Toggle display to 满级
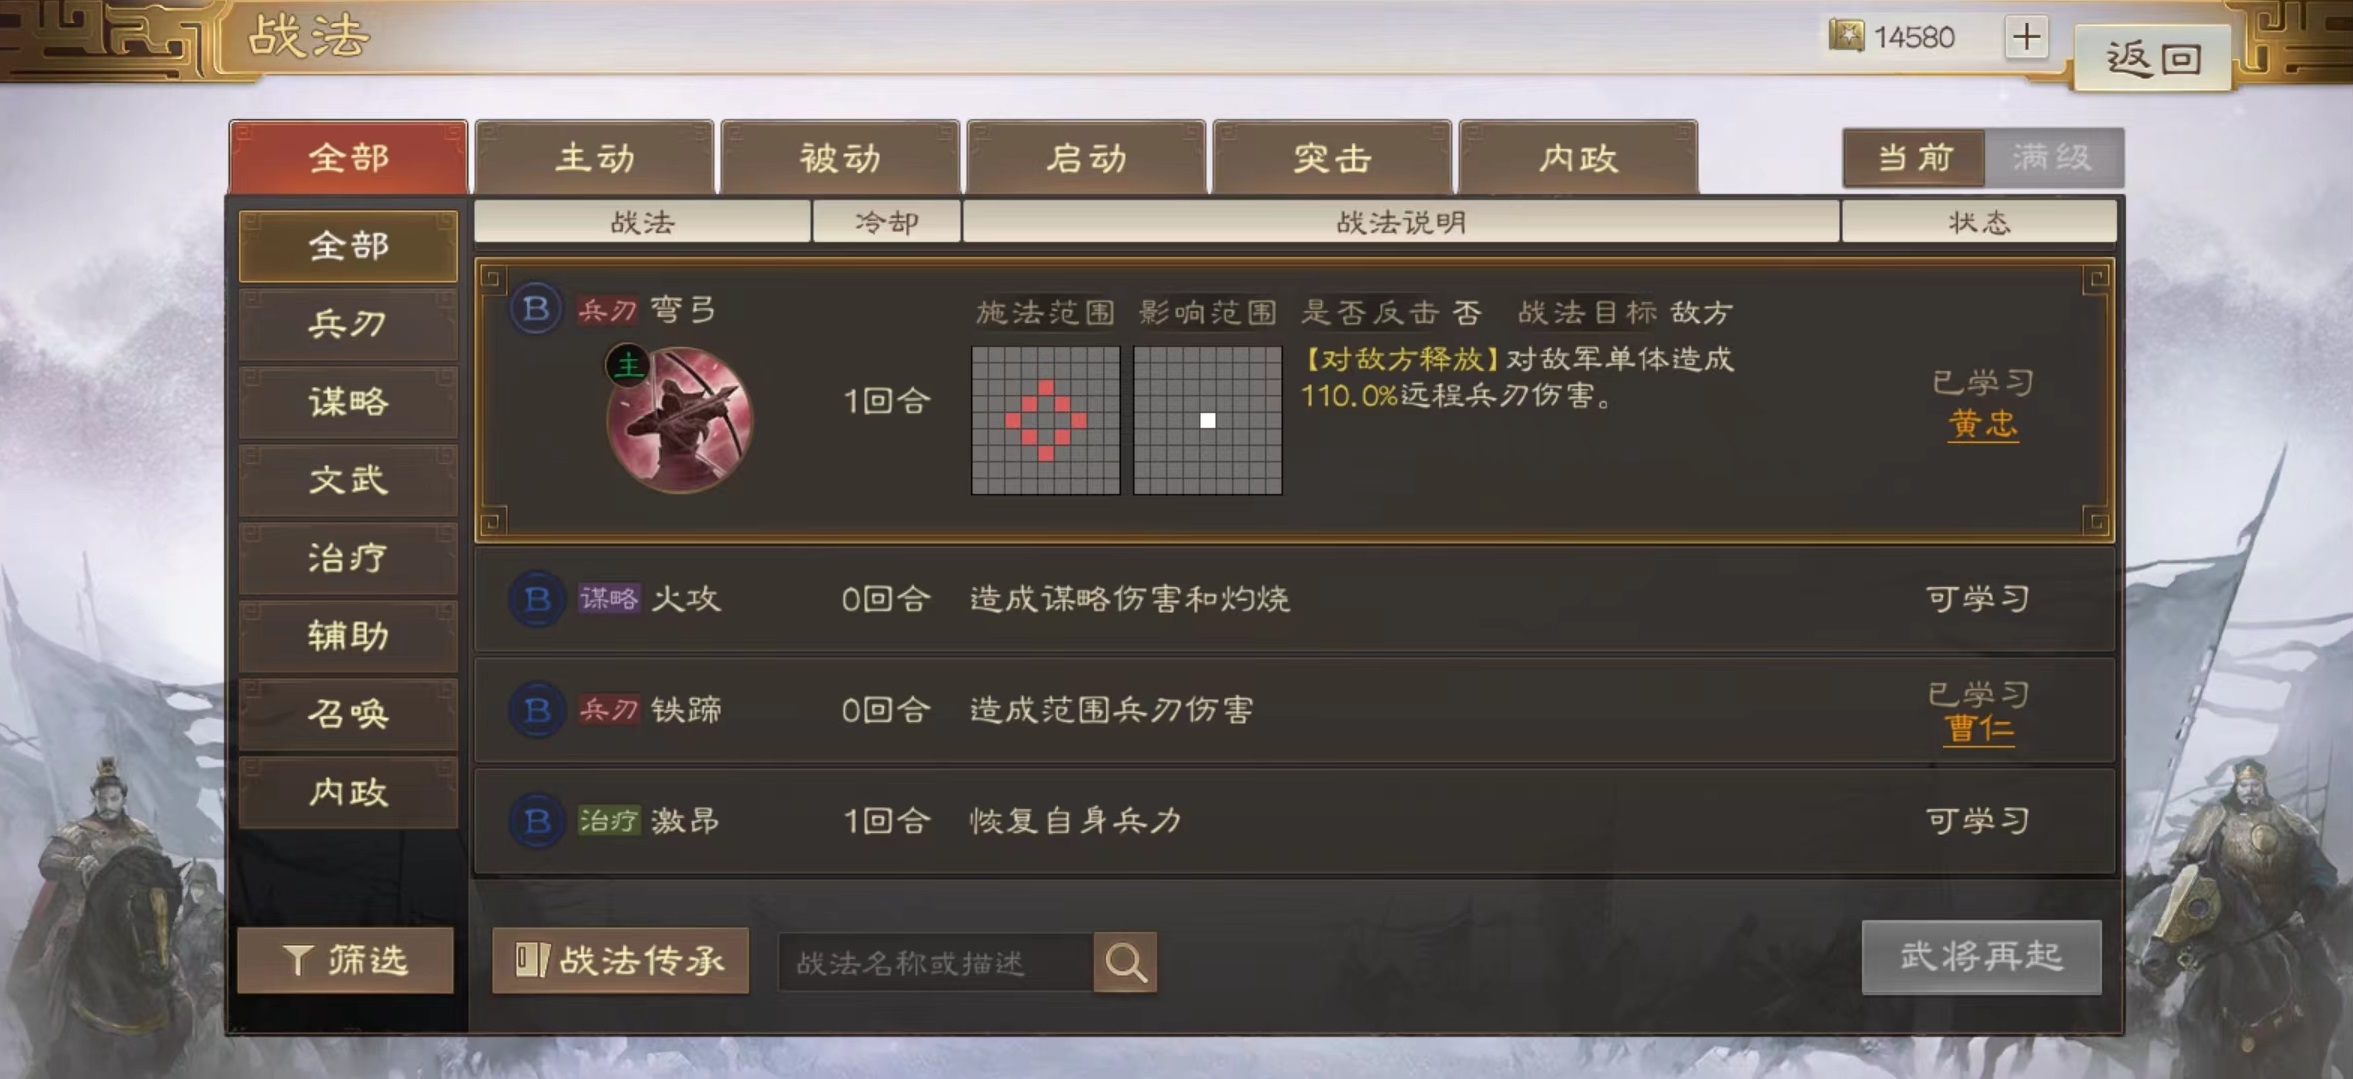2353x1079 pixels. [x=2053, y=157]
